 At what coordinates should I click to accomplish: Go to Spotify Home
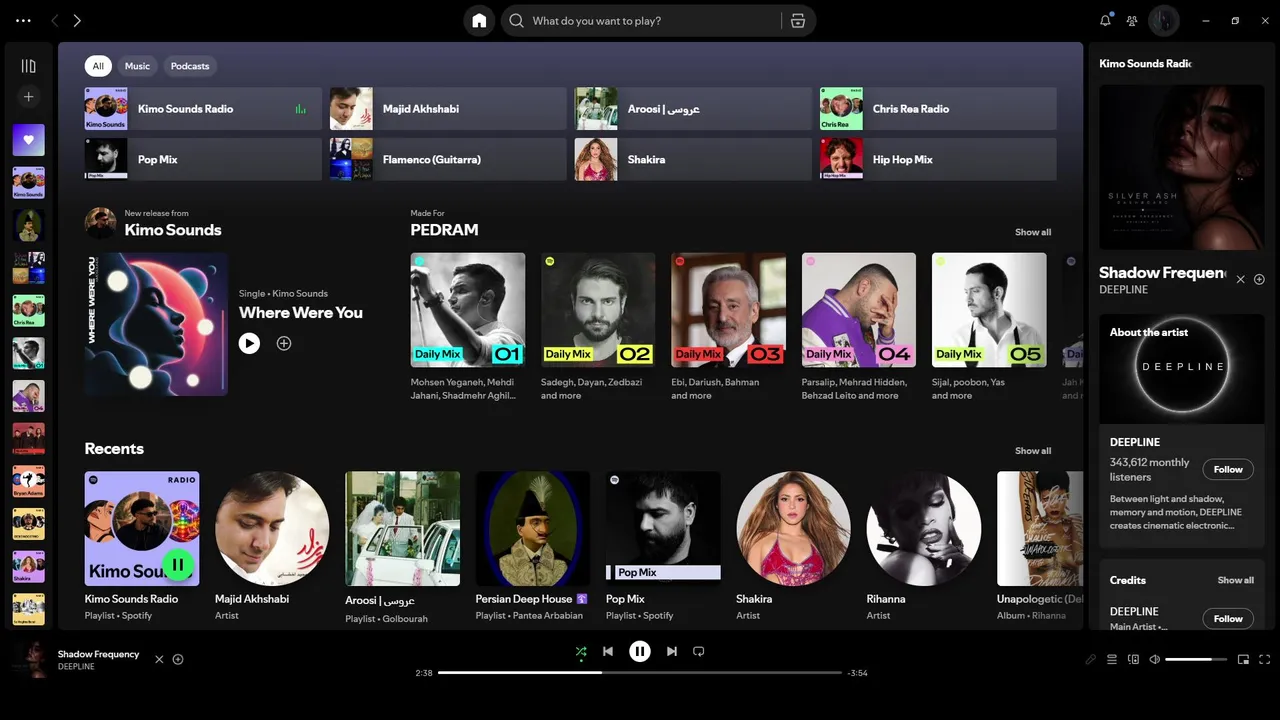(x=479, y=21)
